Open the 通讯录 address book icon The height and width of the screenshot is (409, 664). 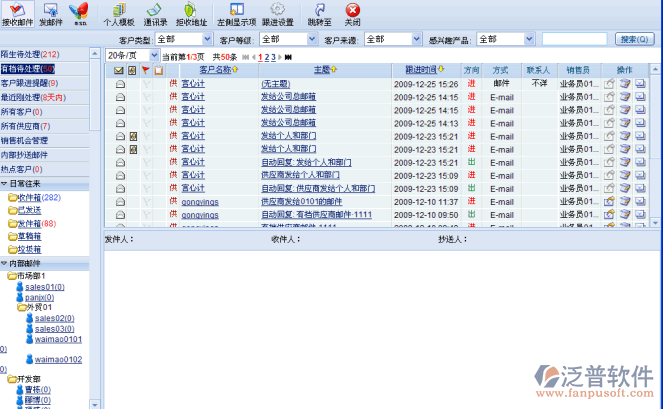click(155, 13)
